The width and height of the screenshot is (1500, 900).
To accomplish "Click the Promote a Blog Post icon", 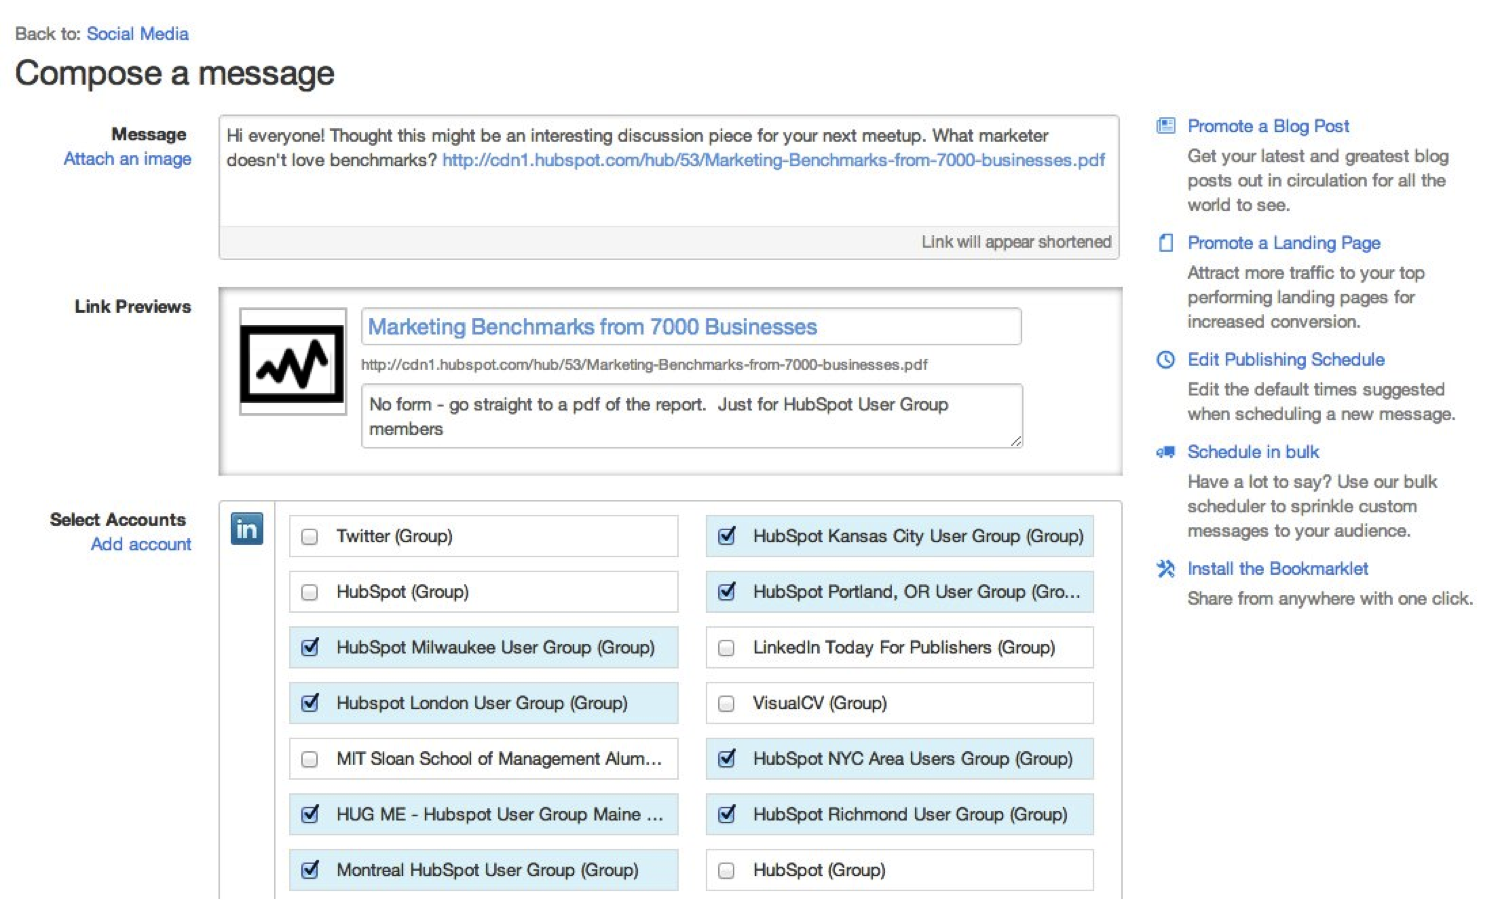I will click(1165, 126).
